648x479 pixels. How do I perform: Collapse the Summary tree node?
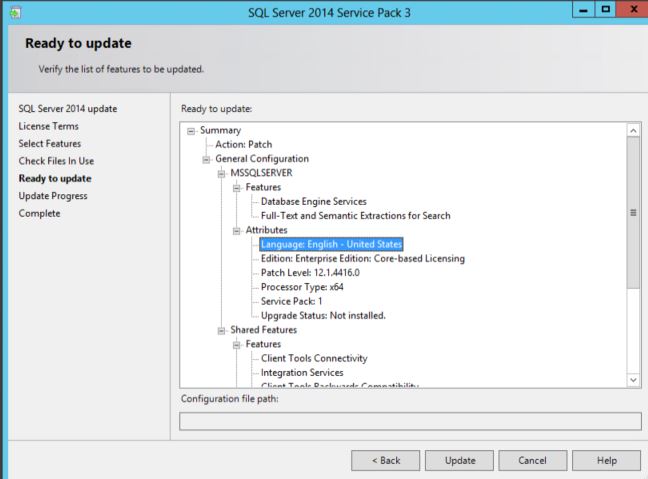[191, 131]
